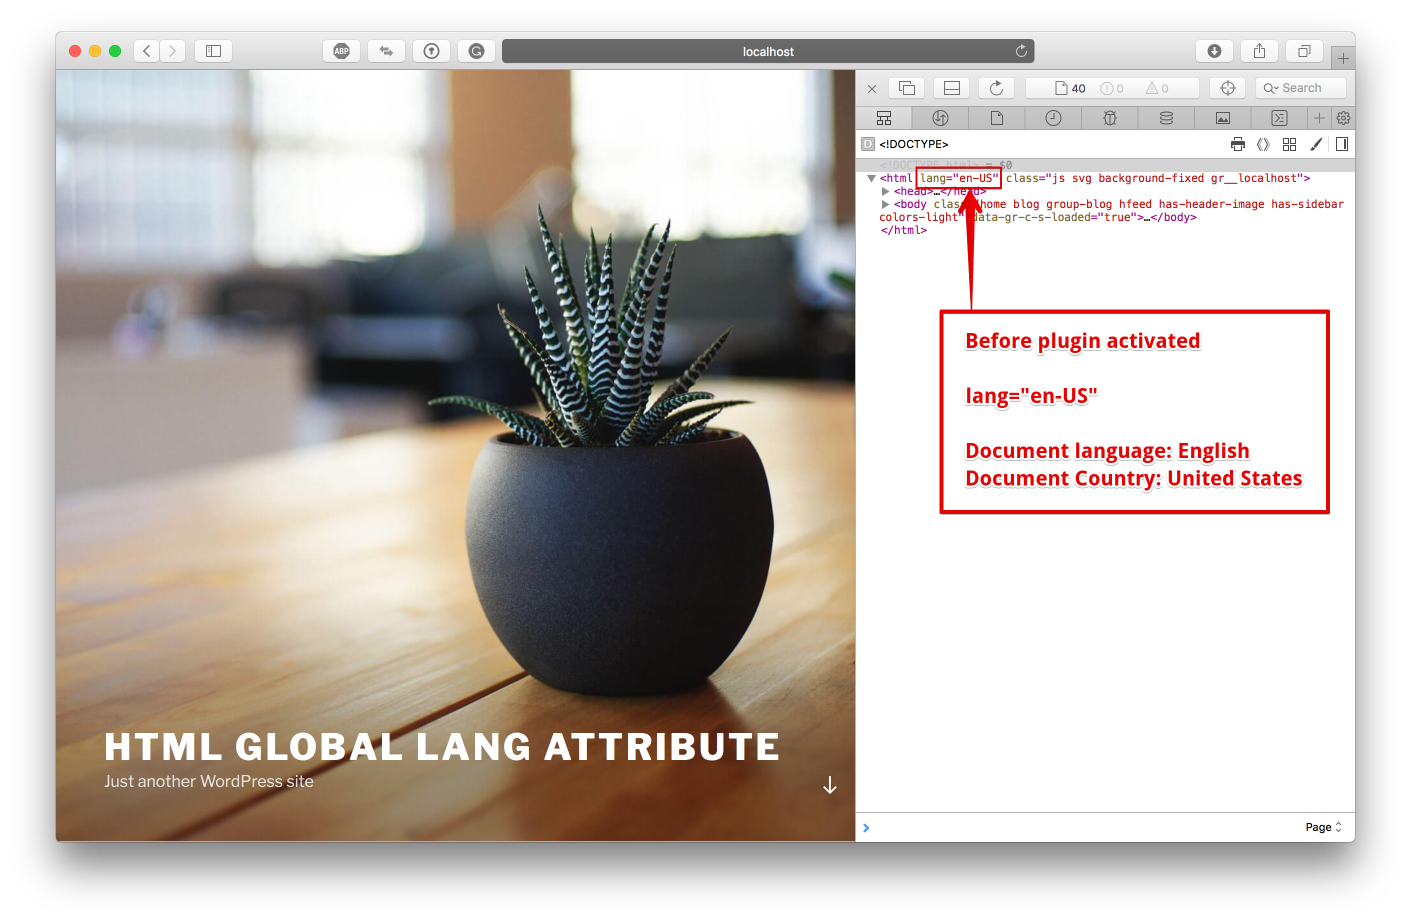1411x922 pixels.
Task: Open the Storage database tab
Action: click(x=1166, y=118)
